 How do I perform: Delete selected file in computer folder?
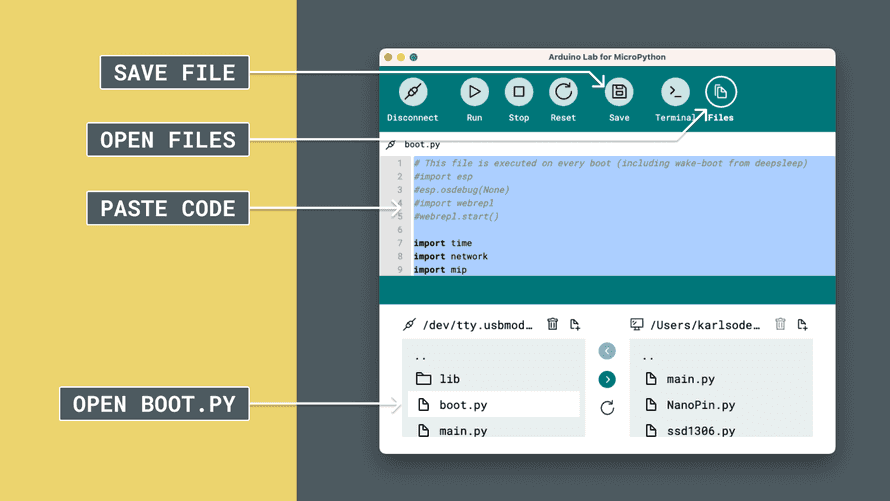pos(781,324)
